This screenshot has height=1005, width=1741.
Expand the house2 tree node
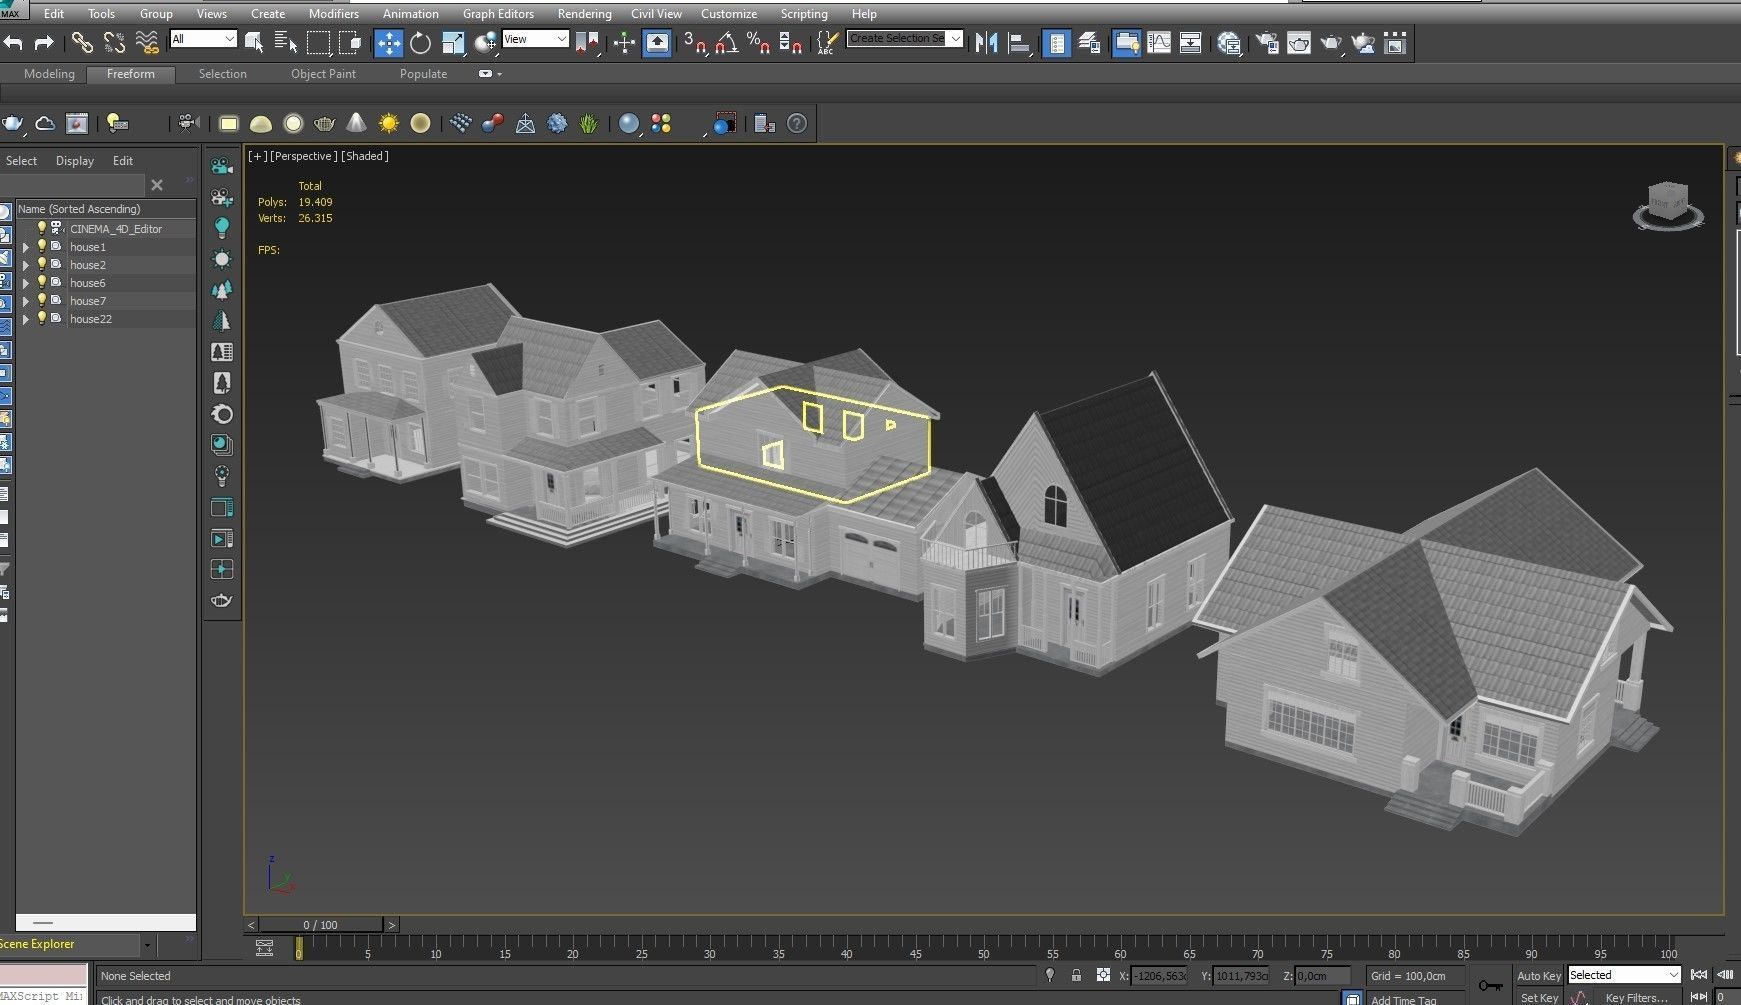click(x=26, y=265)
